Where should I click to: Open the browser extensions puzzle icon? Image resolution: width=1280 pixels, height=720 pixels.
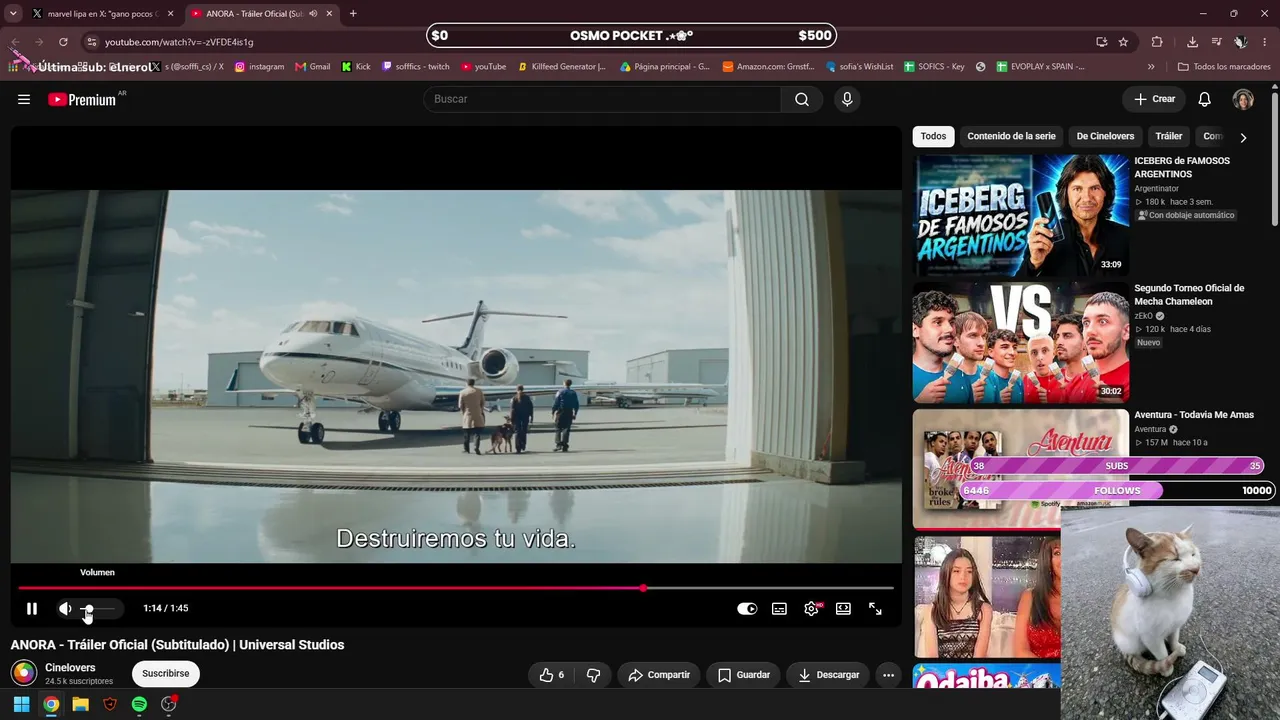coord(1157,42)
